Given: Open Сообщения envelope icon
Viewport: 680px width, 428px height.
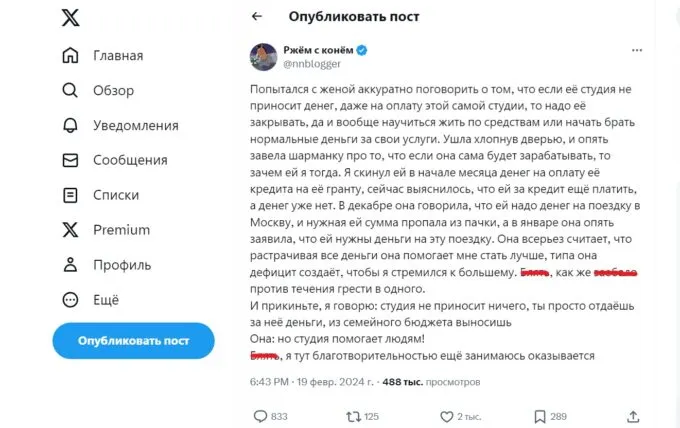Looking at the screenshot, I should 70,160.
